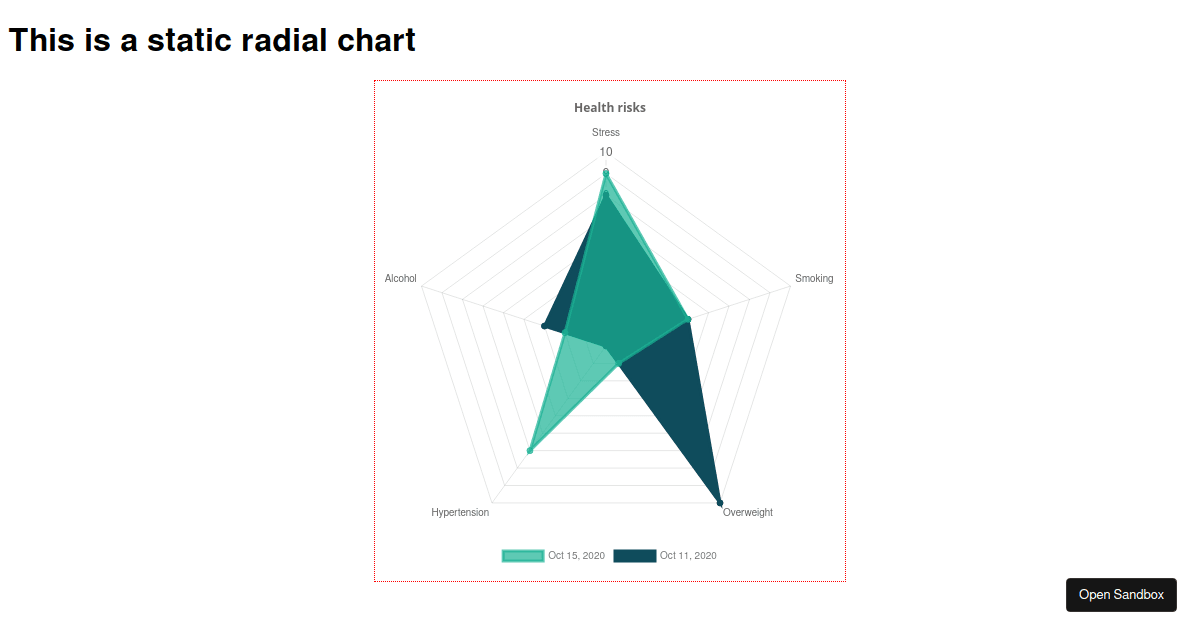Select the Stress data point at the top
The width and height of the screenshot is (1200, 630).
pos(605,170)
